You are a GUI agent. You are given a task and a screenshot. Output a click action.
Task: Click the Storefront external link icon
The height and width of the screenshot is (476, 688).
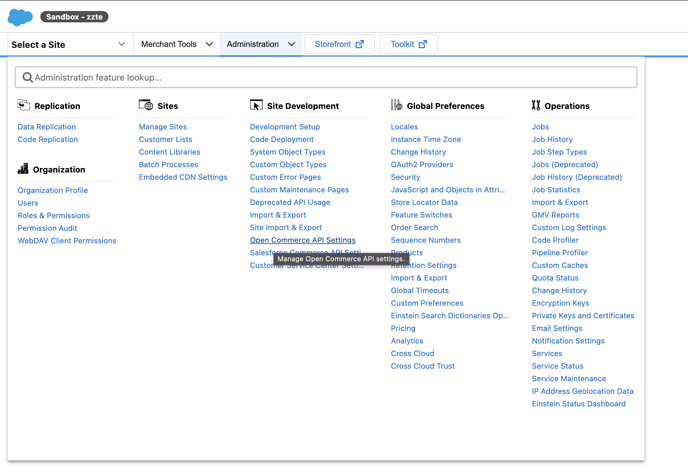tap(360, 44)
